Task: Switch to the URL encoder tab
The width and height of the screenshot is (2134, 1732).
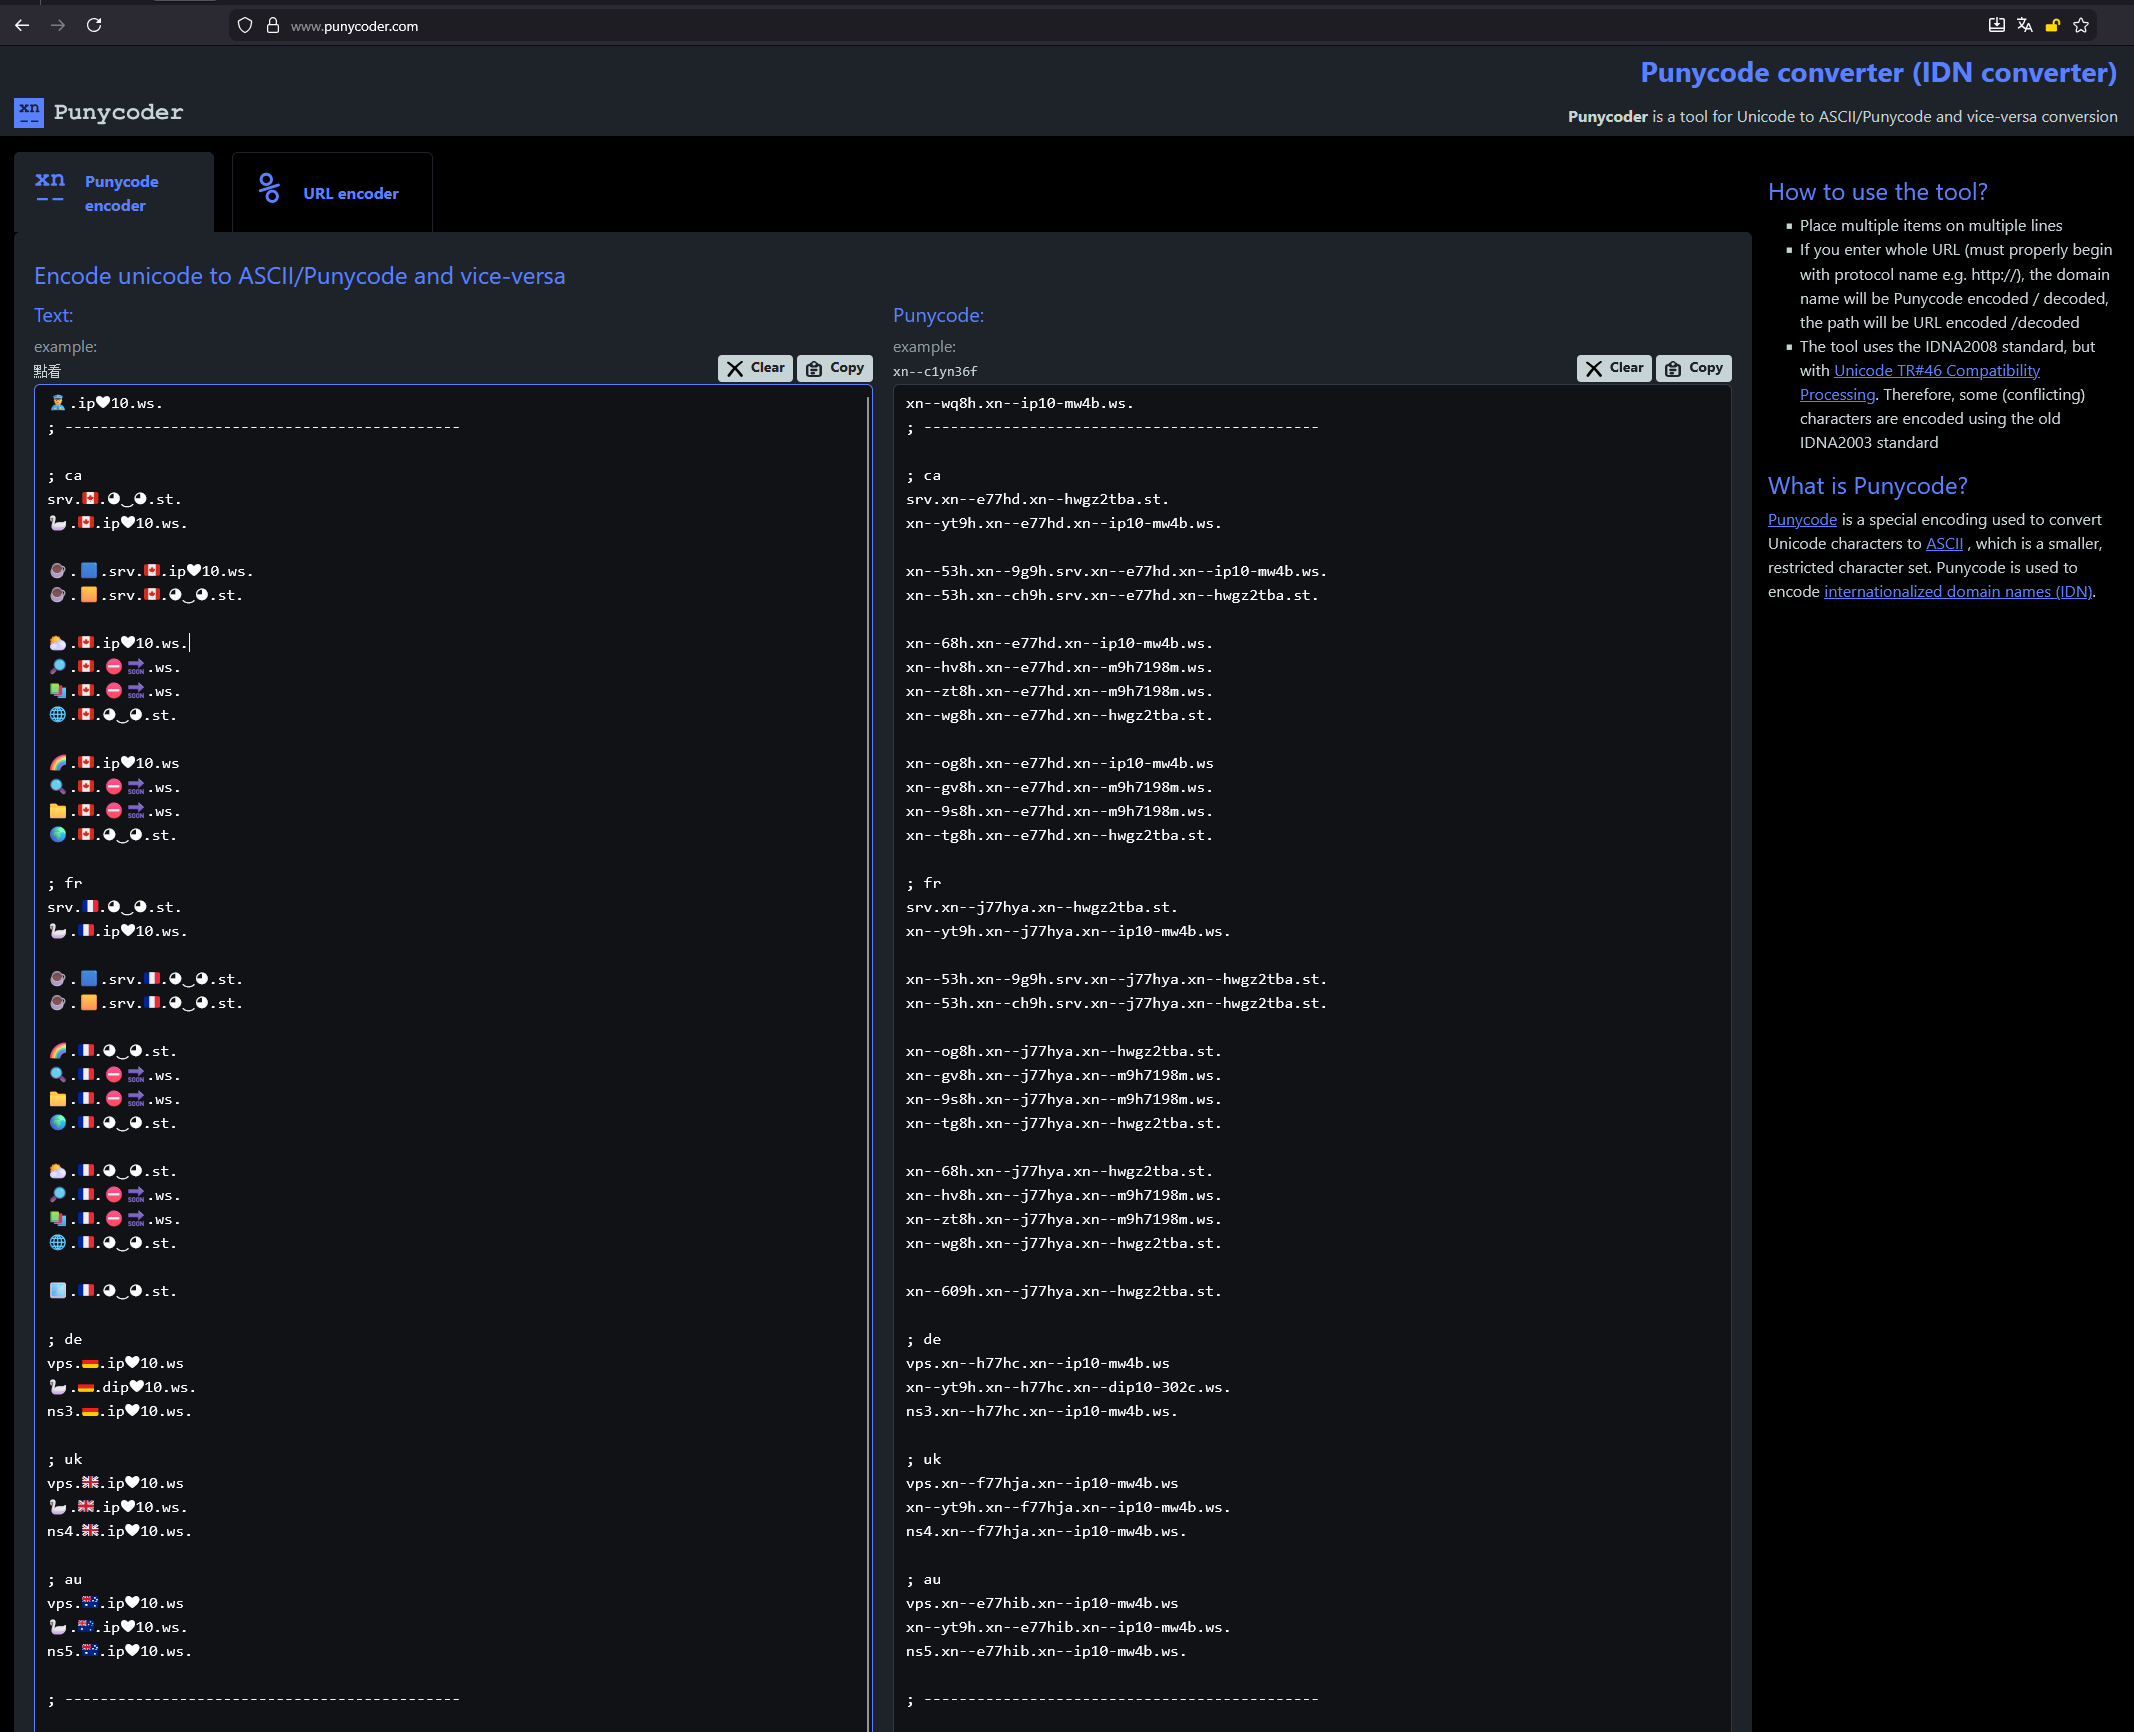Action: pyautogui.click(x=332, y=193)
